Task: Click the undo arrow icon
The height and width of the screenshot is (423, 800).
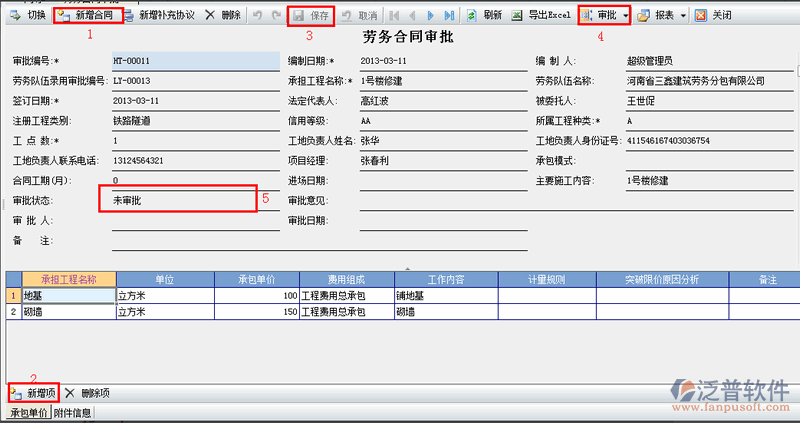Action: 258,16
